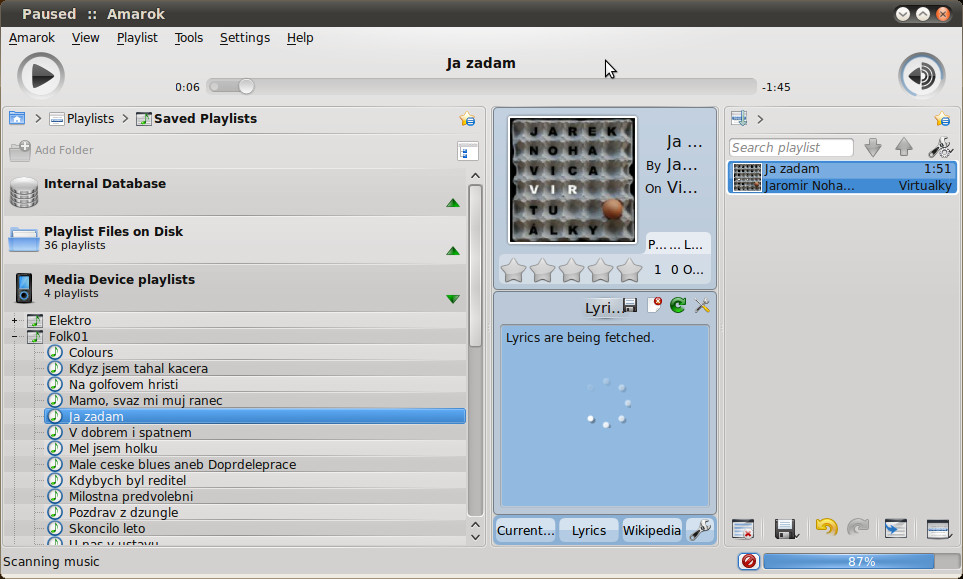Collapse Media Device playlists section
Image resolution: width=963 pixels, height=579 pixels.
[x=453, y=299]
